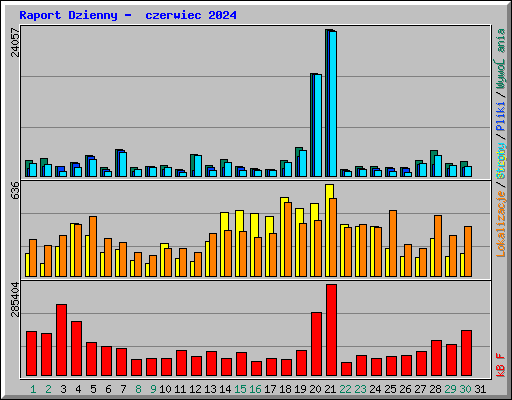This screenshot has width=512, height=400.
Task: Select the orange 'Lokalizacje' legend label
Action: pyautogui.click(x=501, y=224)
